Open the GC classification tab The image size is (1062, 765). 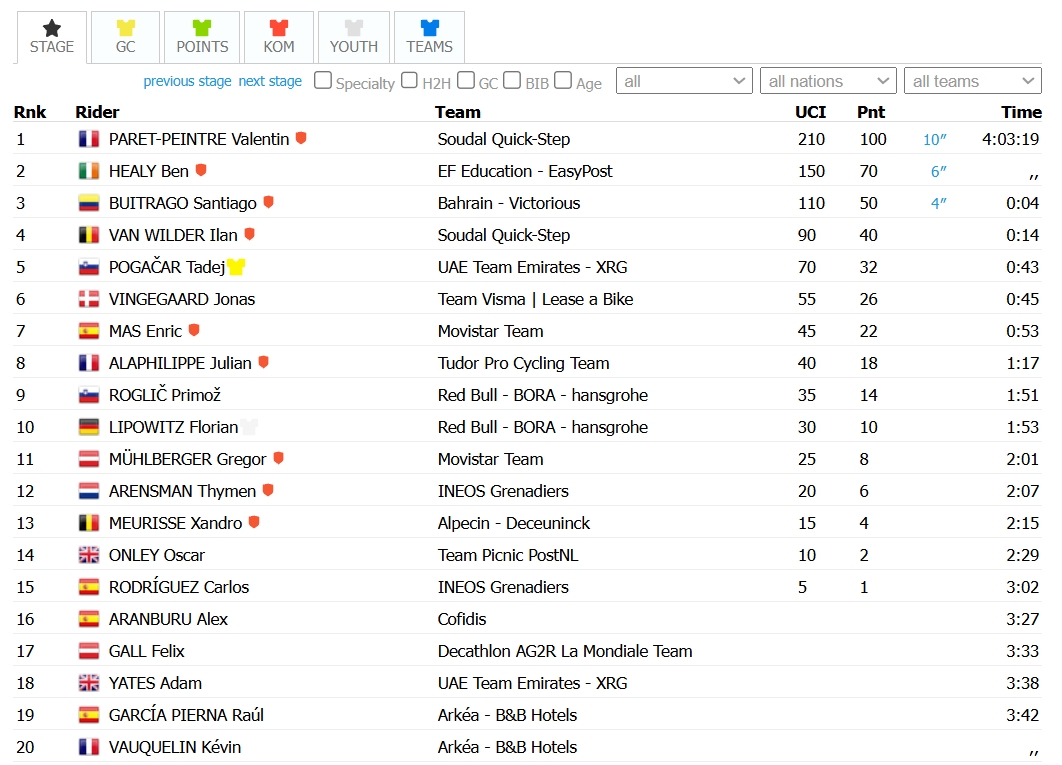(125, 37)
